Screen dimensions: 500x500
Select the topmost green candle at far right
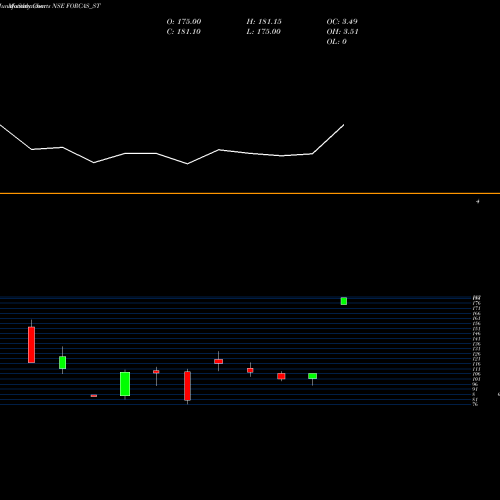coord(344,301)
